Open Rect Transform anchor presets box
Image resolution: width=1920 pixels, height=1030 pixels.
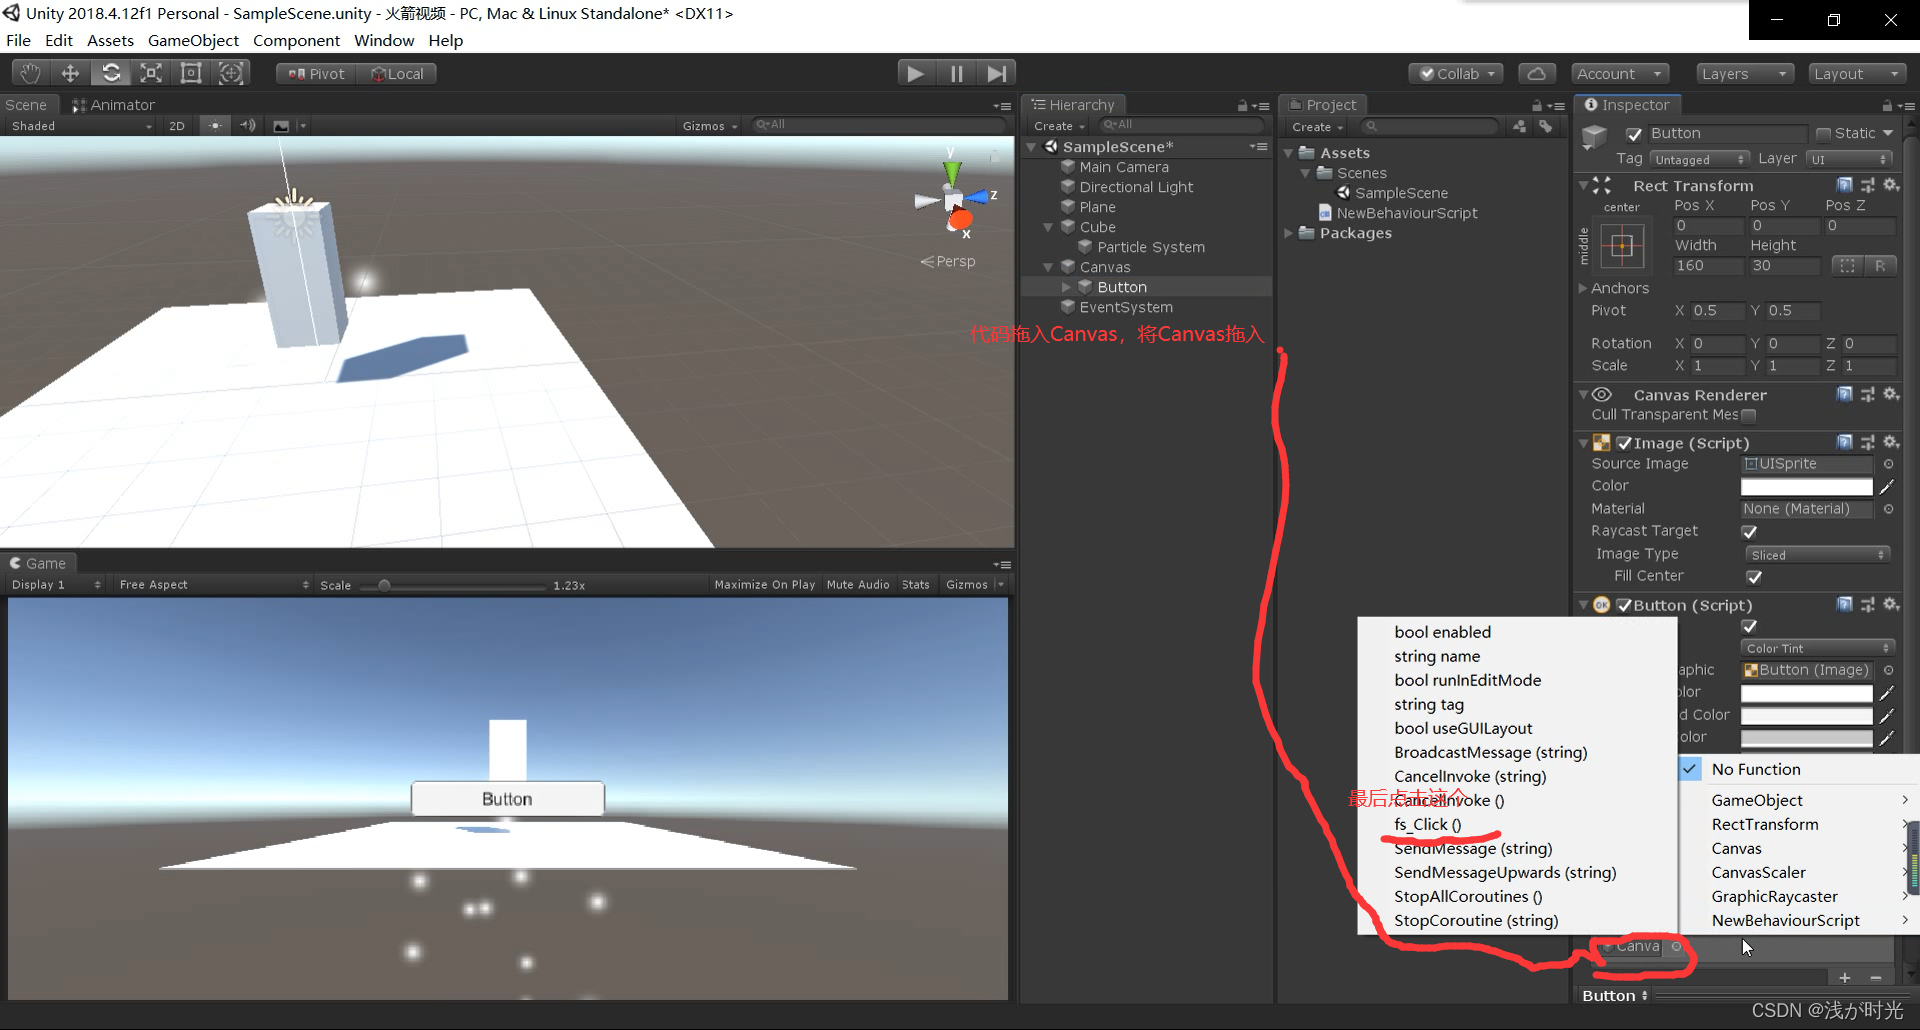click(1622, 244)
